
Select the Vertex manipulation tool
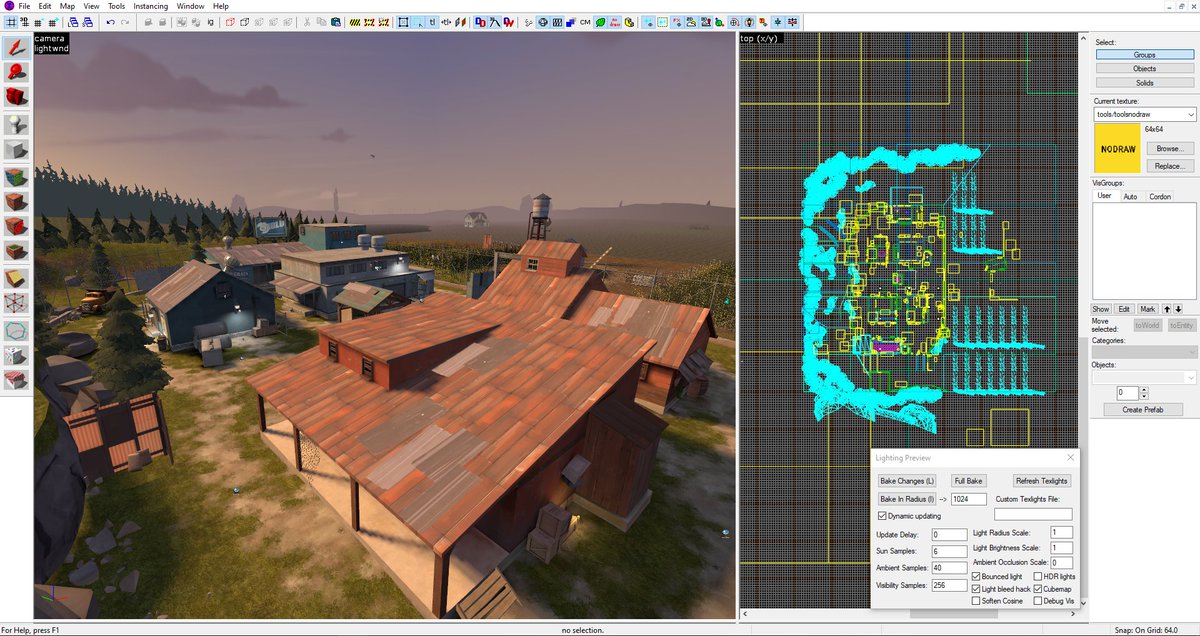16,303
